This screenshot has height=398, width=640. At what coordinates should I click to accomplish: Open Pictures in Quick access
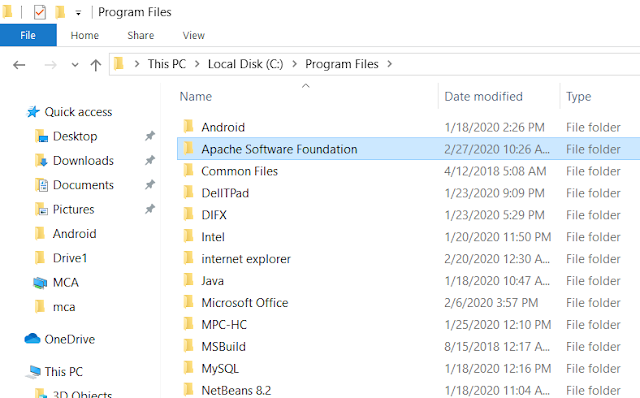click(x=73, y=209)
